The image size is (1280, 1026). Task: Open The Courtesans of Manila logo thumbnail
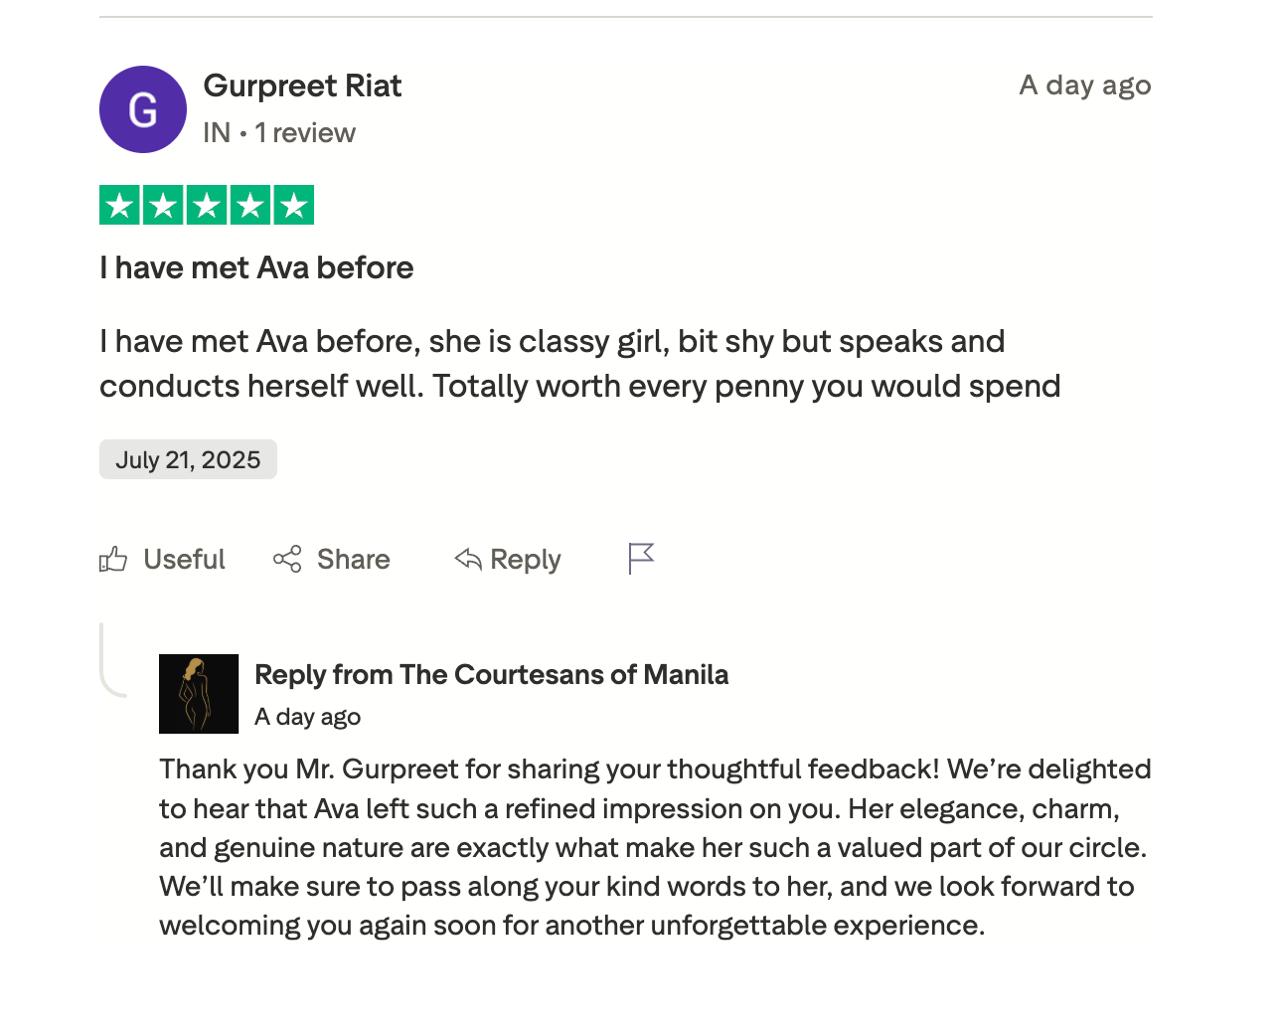coord(199,694)
